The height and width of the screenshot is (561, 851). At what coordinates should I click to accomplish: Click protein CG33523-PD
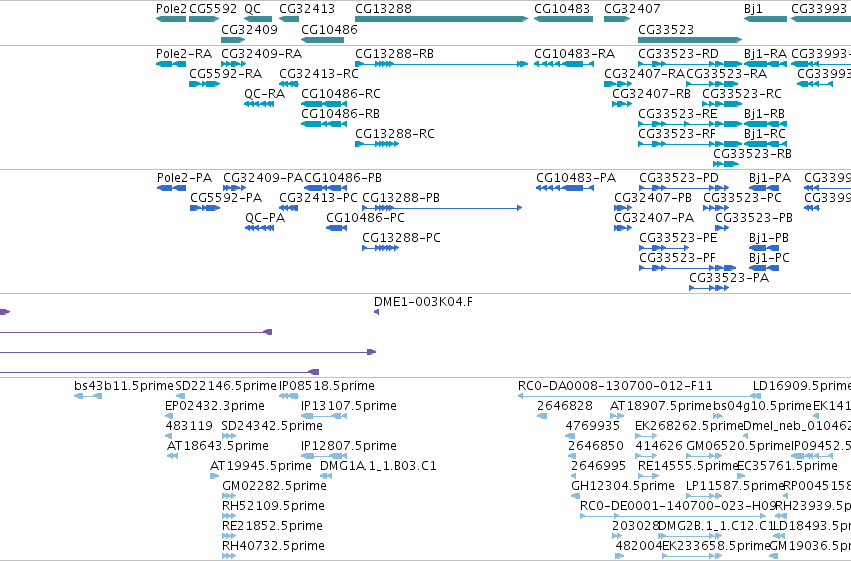pyautogui.click(x=683, y=188)
